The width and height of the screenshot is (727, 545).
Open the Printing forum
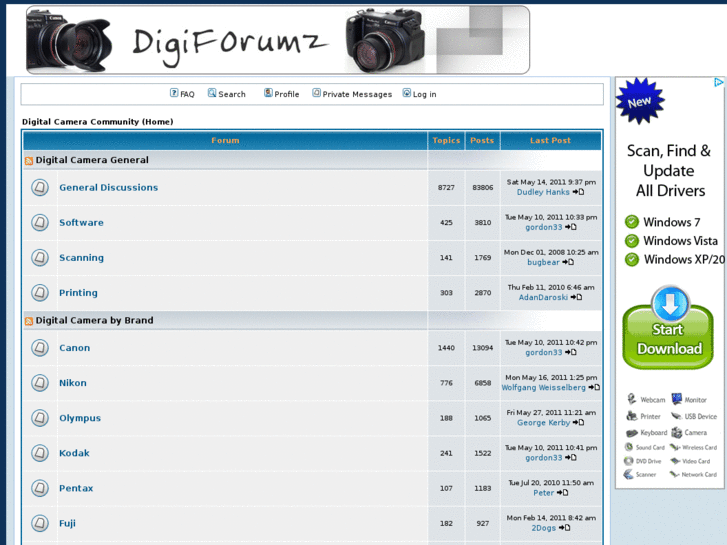[78, 293]
